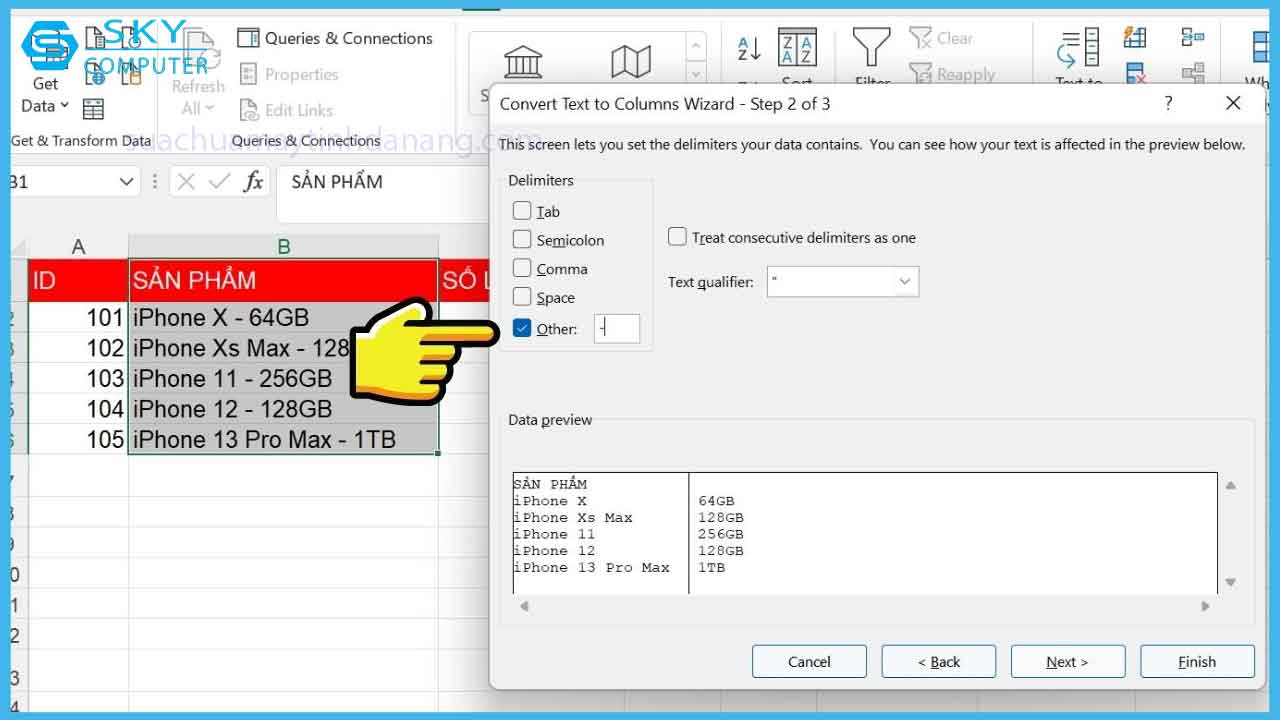The image size is (1280, 720).
Task: Click the Other delimiter text field
Action: click(617, 328)
